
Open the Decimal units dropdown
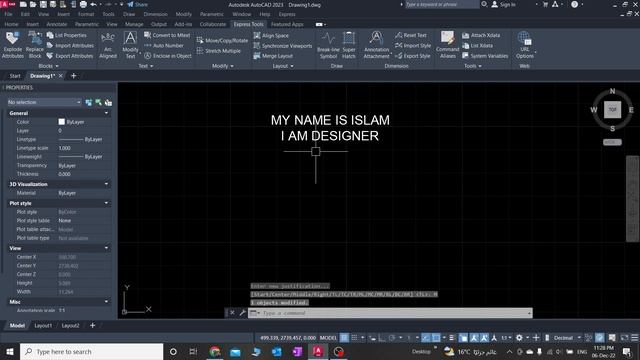tap(567, 338)
